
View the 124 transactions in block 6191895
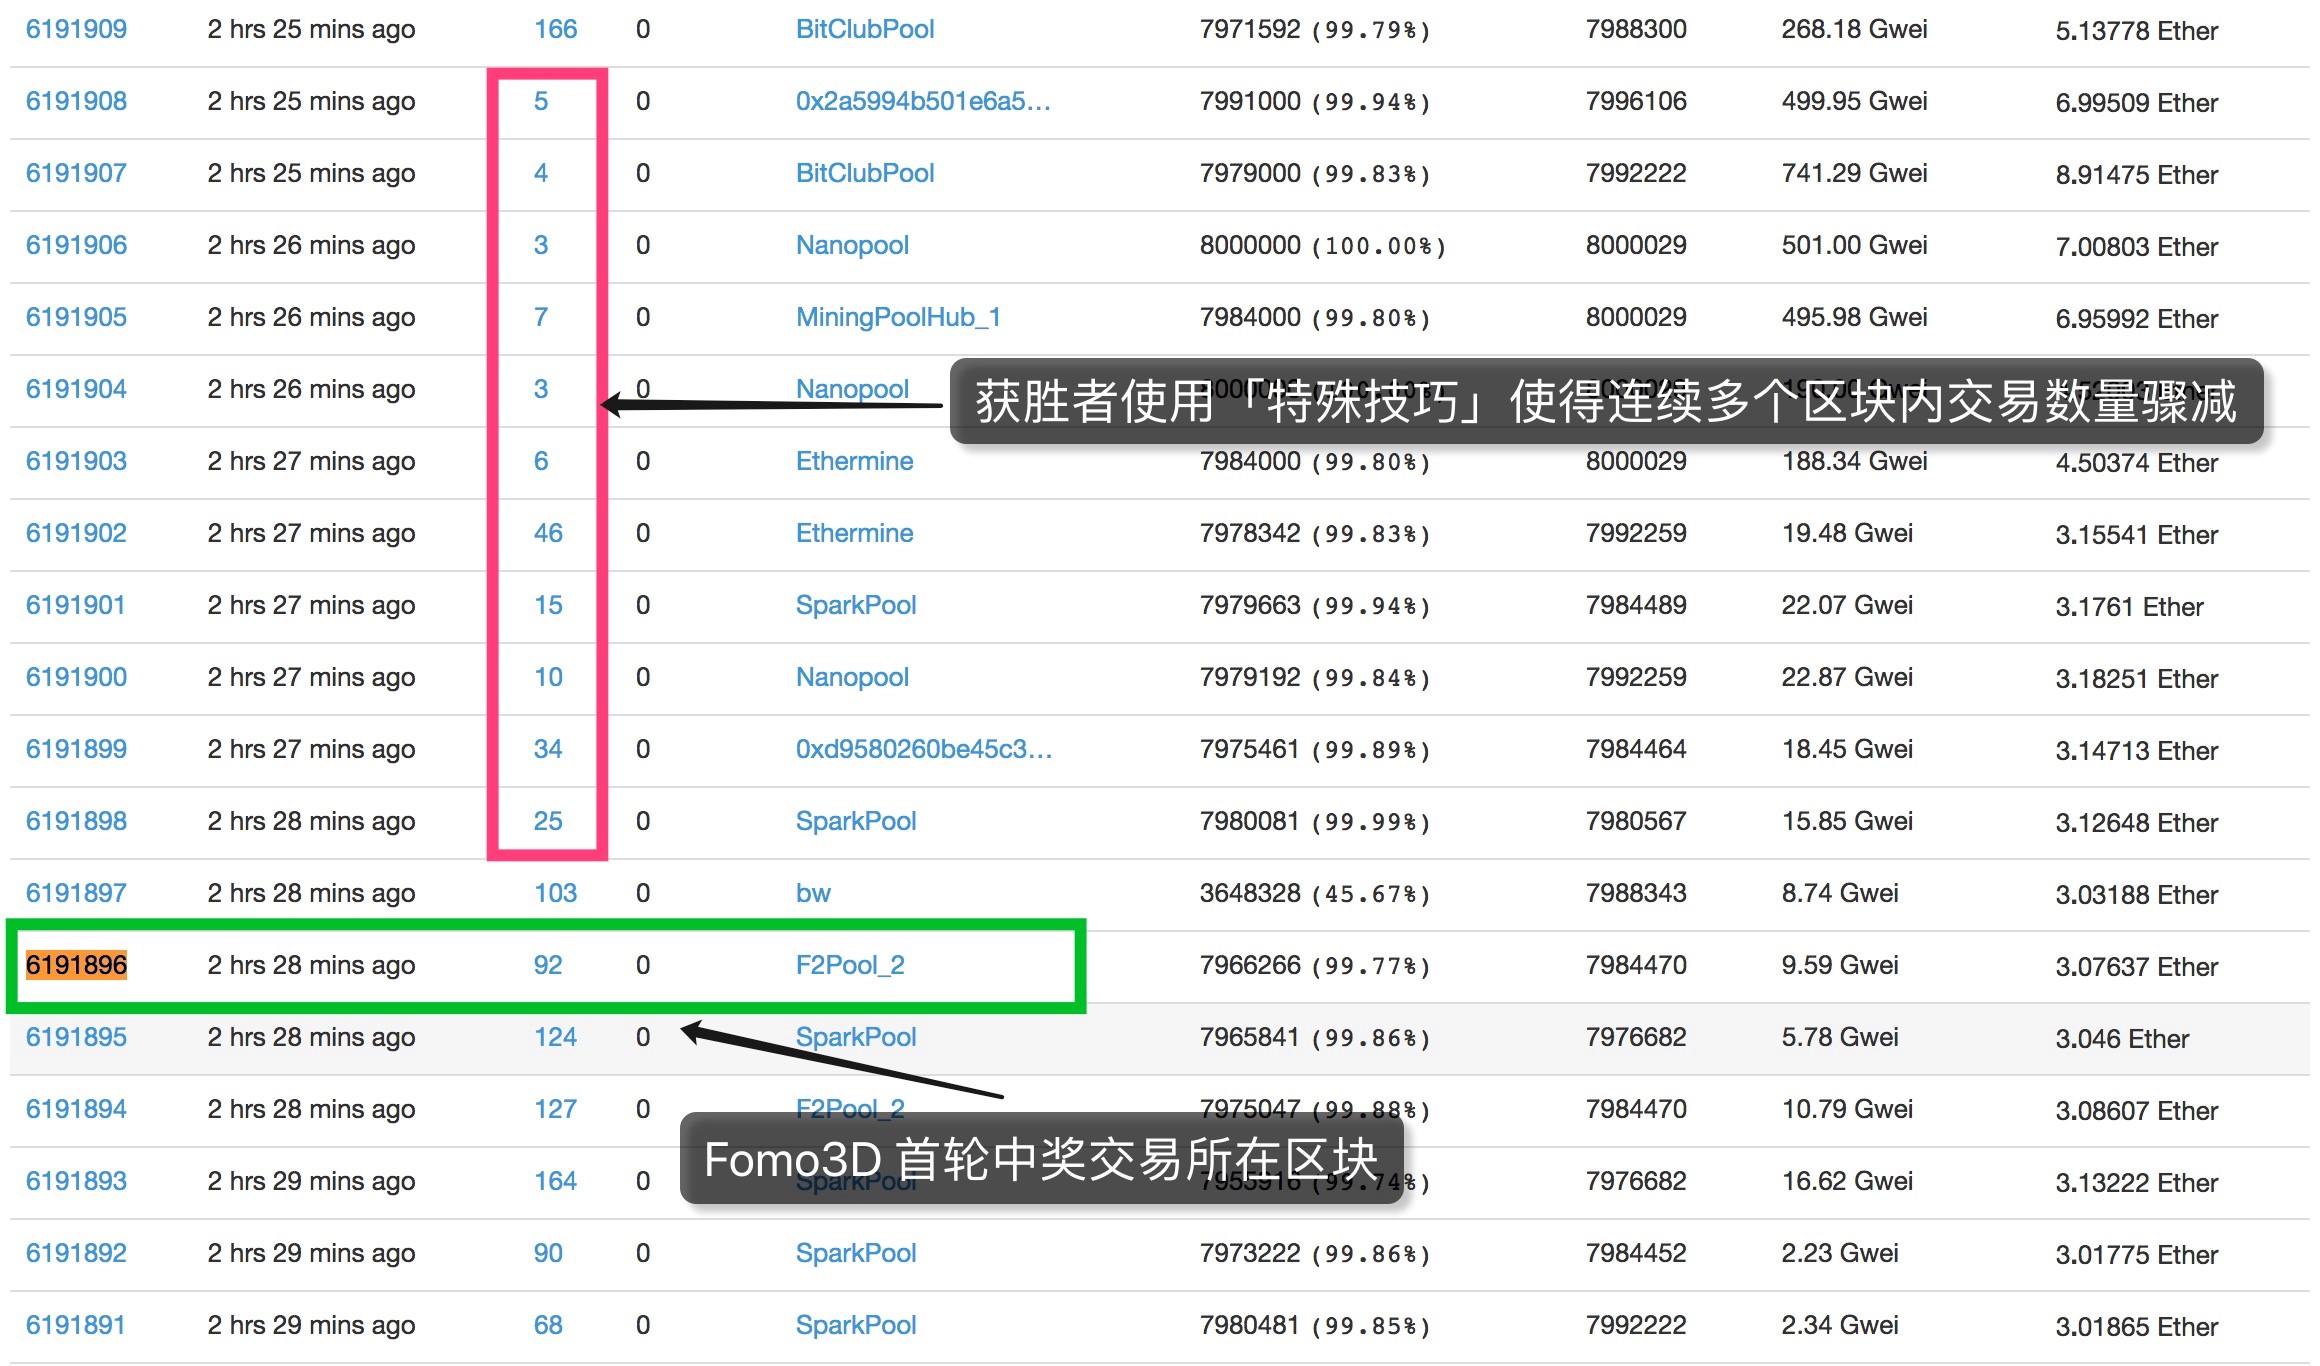pyautogui.click(x=555, y=1037)
